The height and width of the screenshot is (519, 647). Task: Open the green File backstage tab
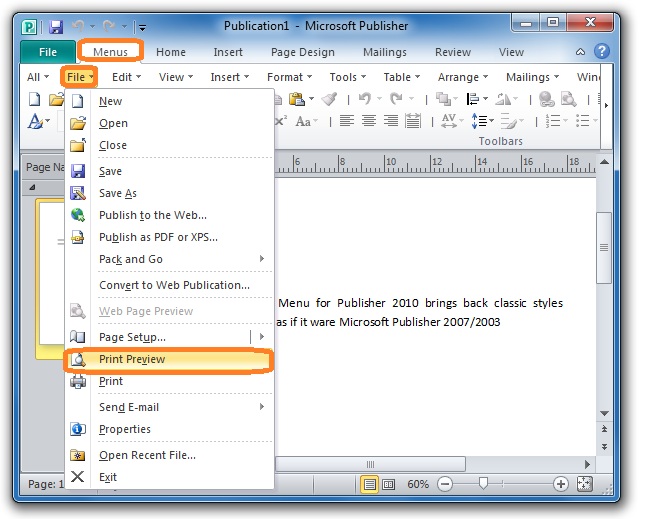pos(48,52)
